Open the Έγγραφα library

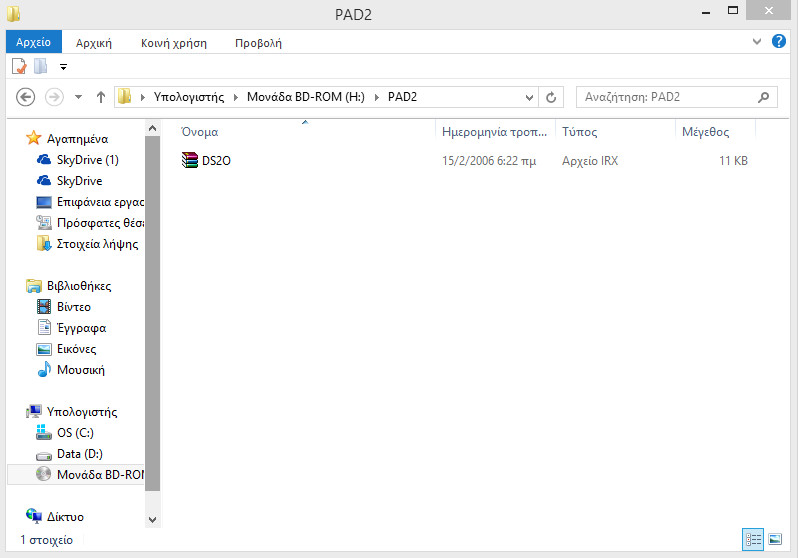pos(81,328)
